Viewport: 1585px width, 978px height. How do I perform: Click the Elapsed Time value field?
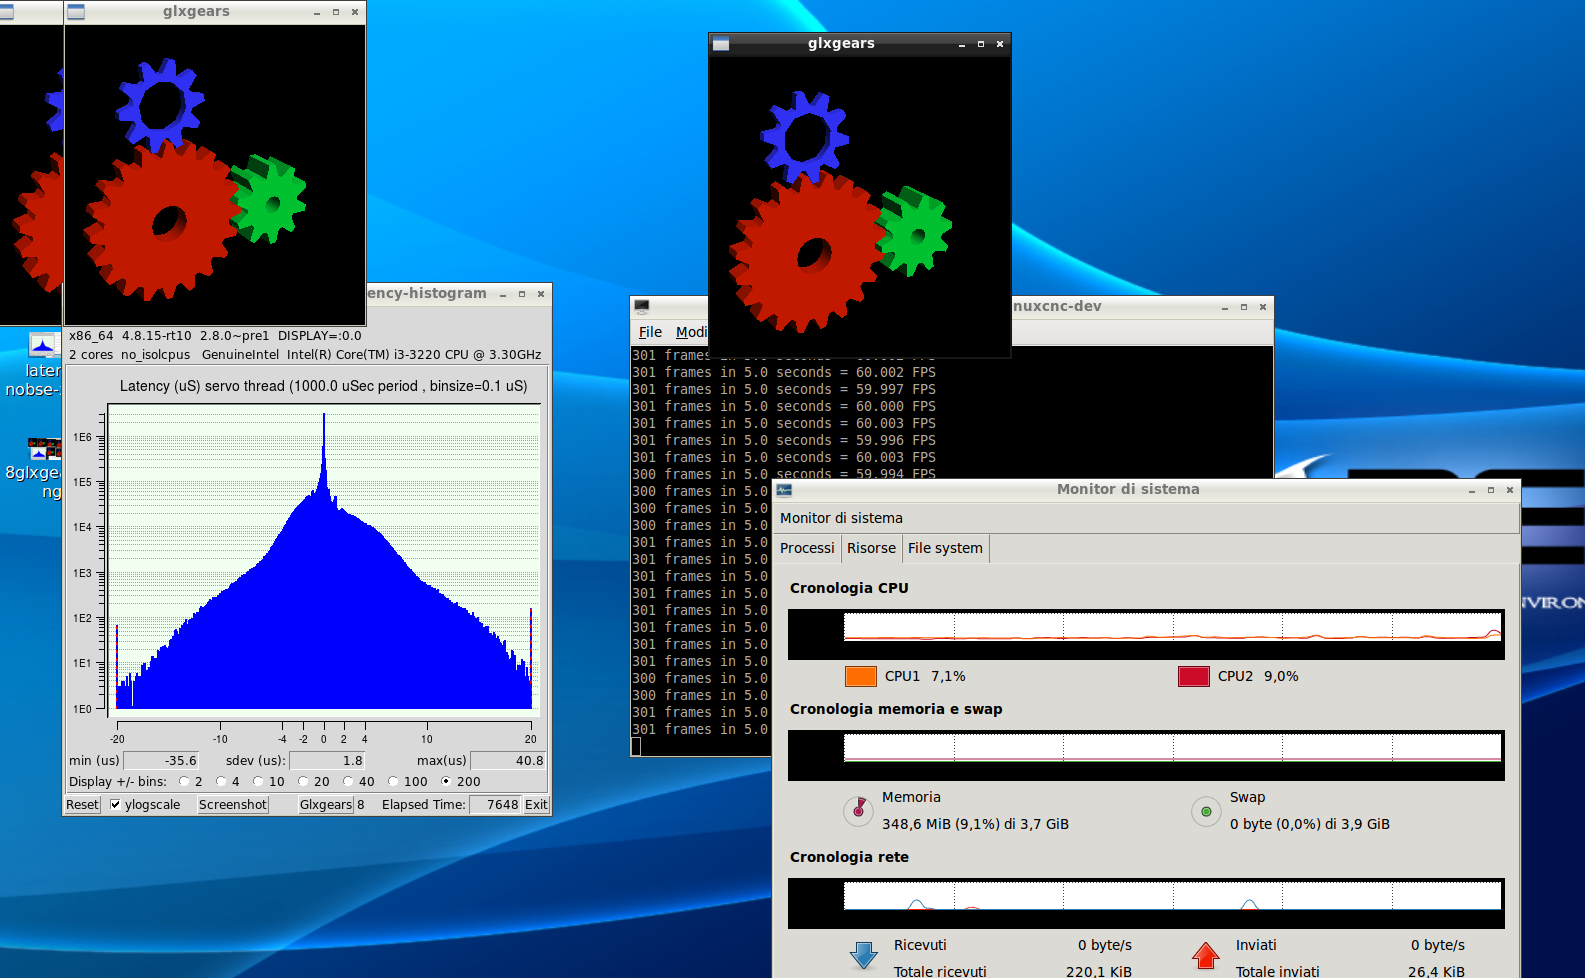point(496,805)
